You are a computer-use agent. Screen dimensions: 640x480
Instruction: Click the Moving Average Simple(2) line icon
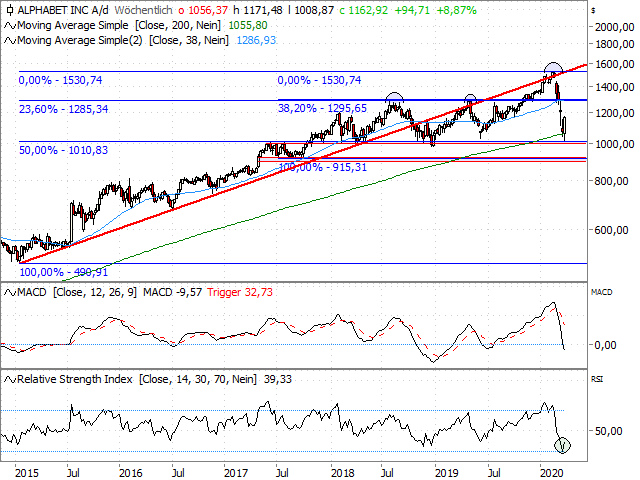pyautogui.click(x=10, y=41)
